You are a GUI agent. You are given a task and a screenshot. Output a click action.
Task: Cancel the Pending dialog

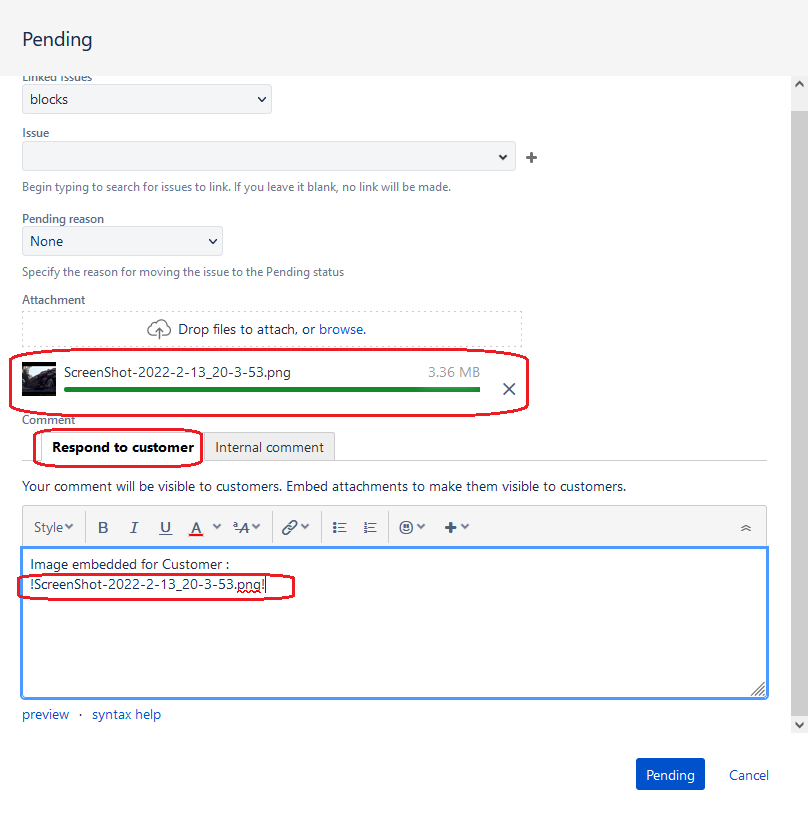coord(749,775)
